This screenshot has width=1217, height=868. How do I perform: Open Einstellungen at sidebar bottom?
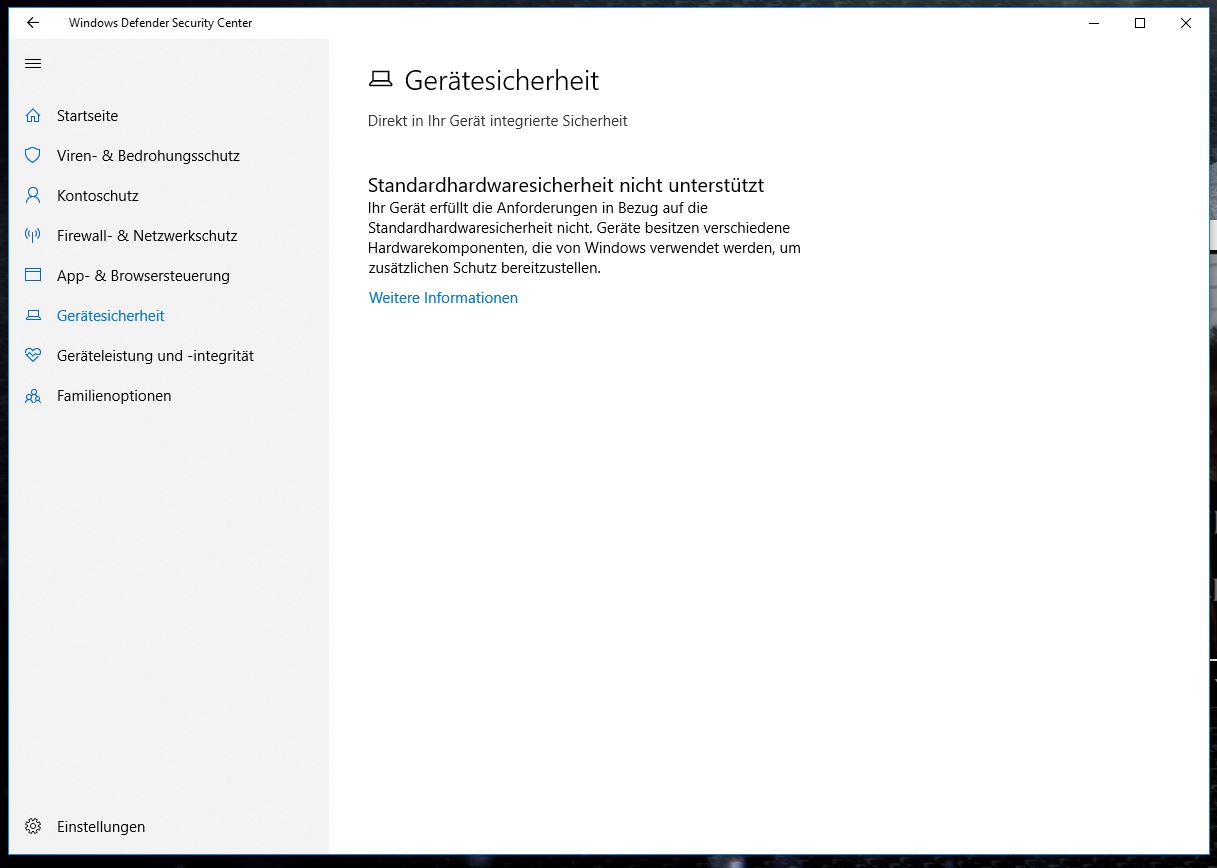(169, 827)
